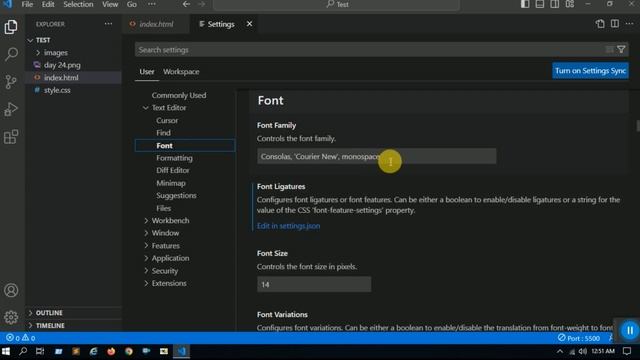Open the Explorer view in activity bar
Viewport: 640px width, 360px height.
(x=11, y=27)
